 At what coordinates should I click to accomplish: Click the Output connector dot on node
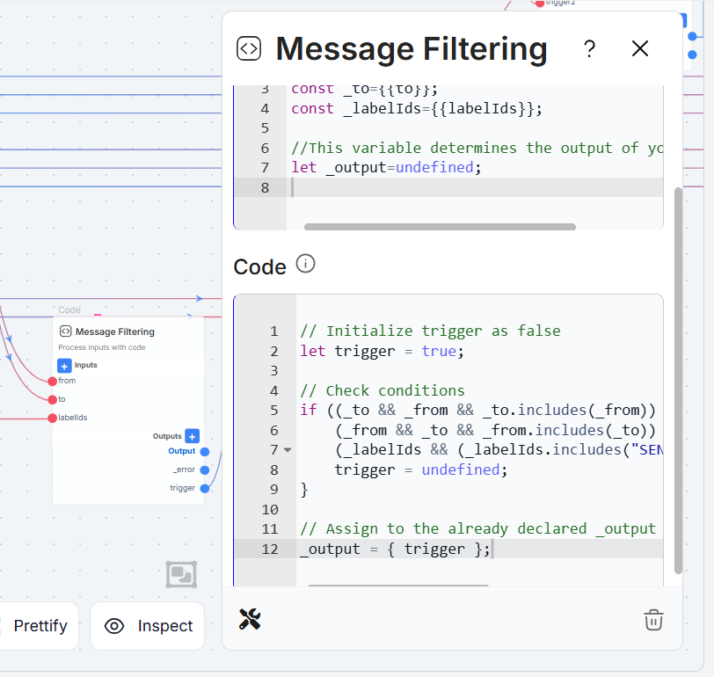205,452
